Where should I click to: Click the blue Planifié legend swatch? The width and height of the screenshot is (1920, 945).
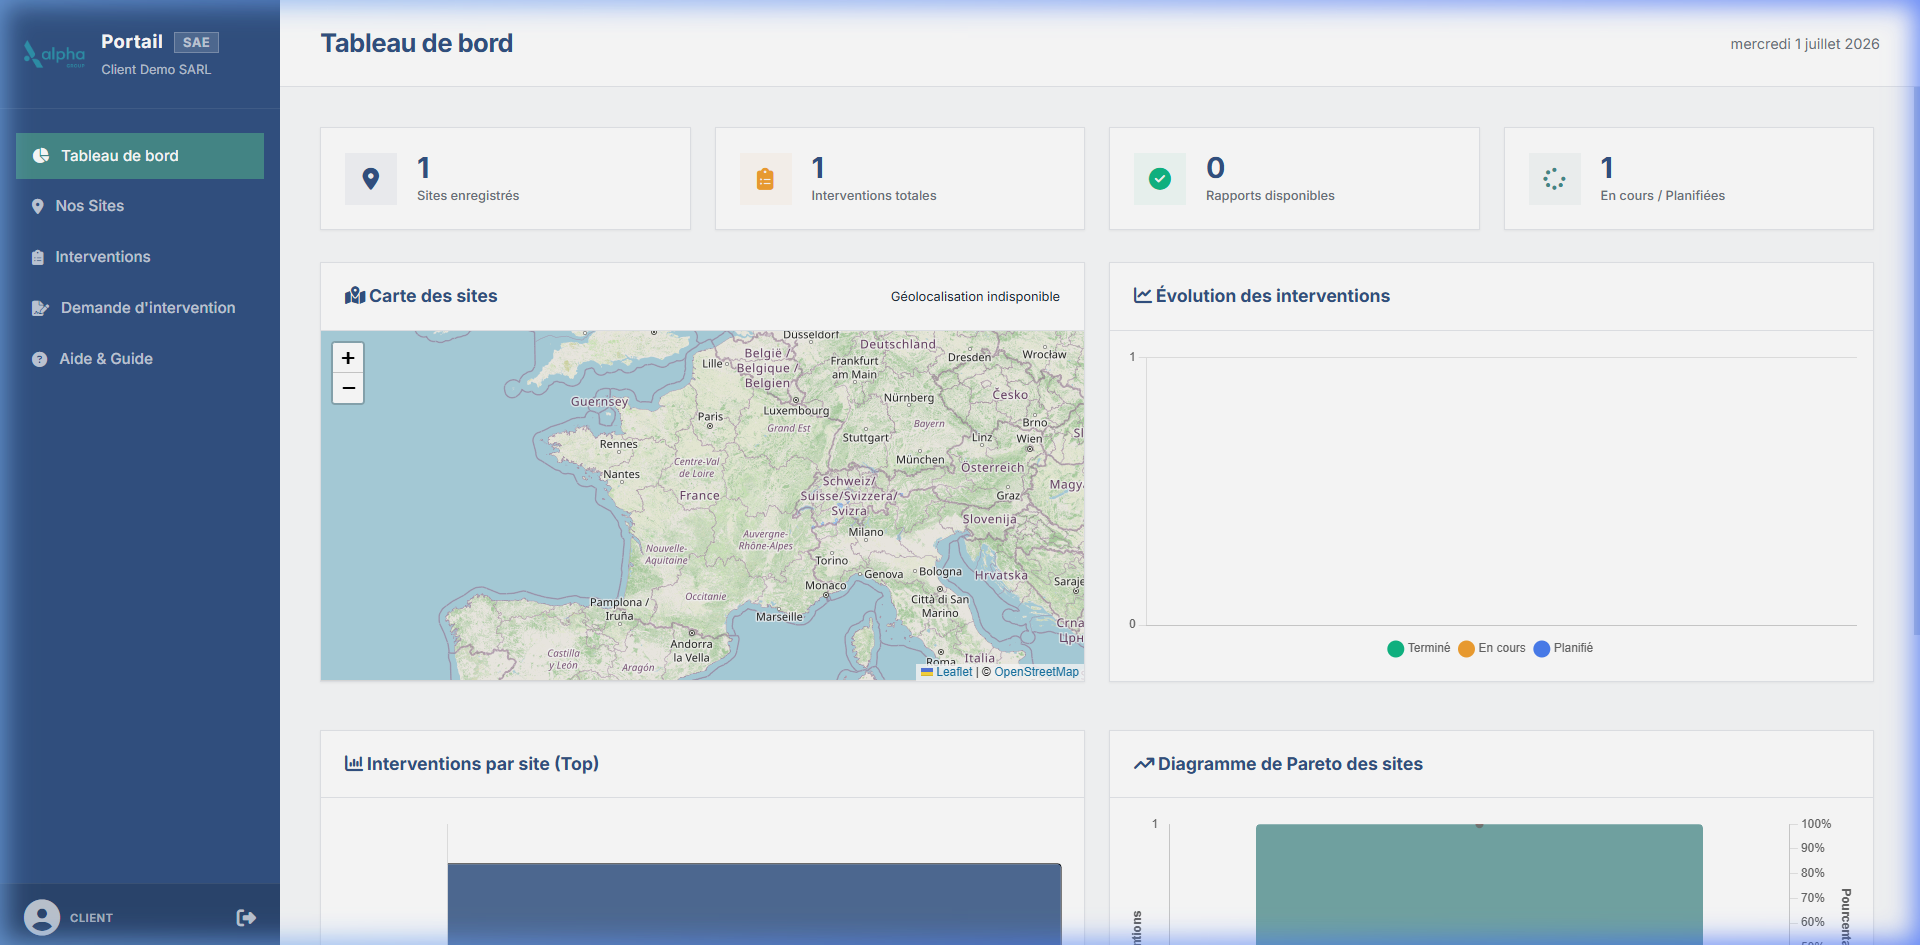1542,649
